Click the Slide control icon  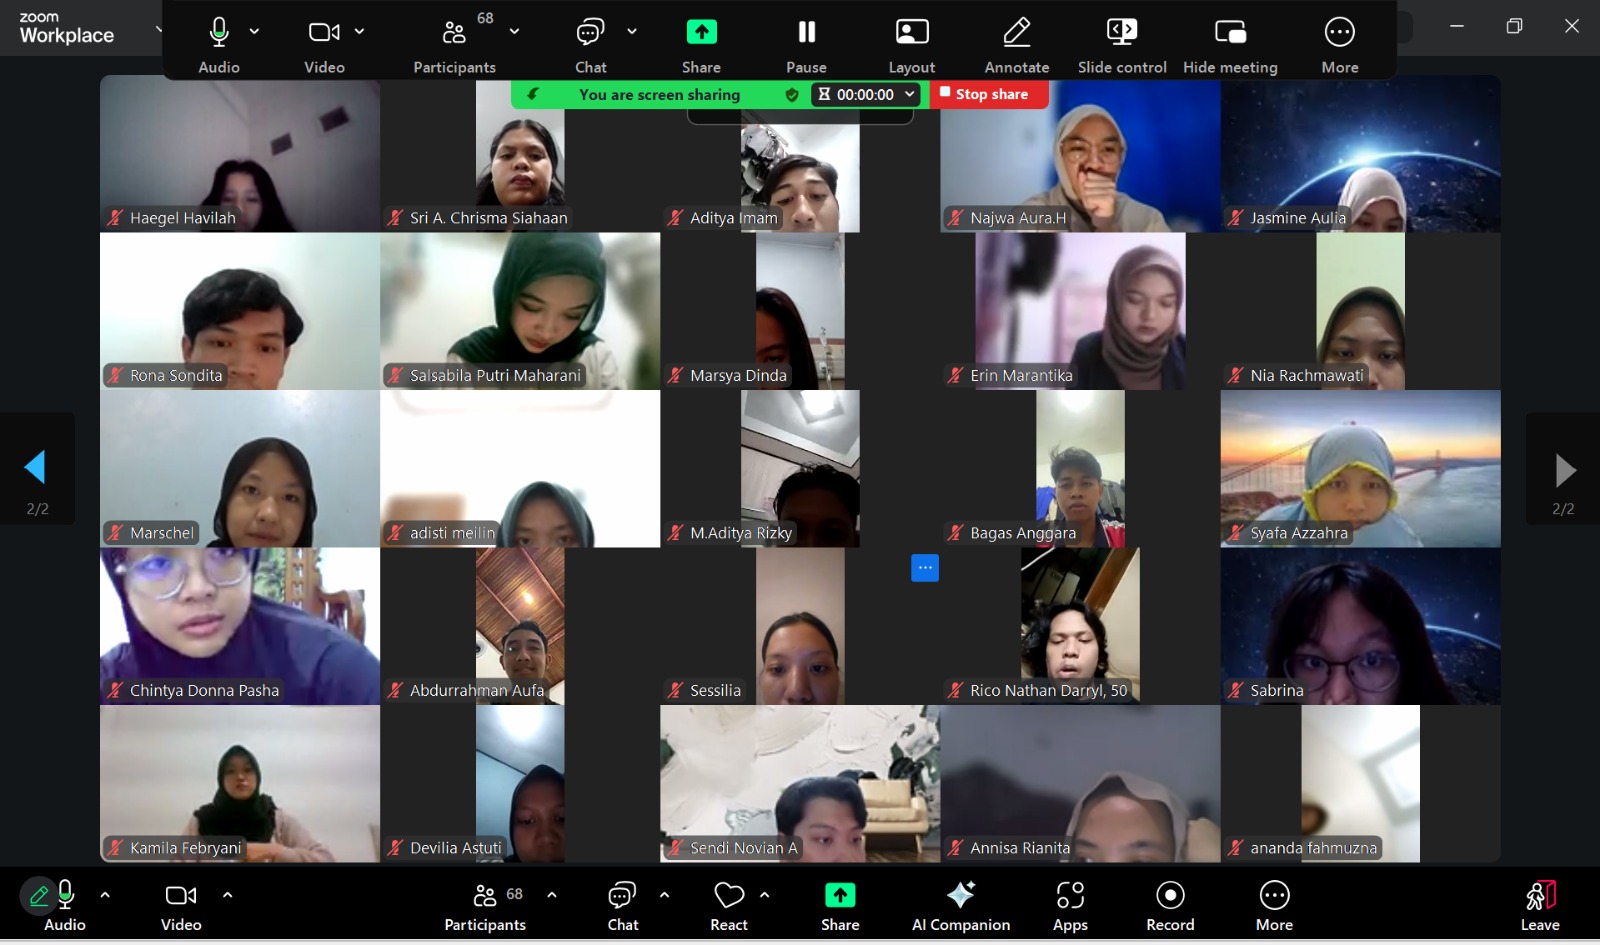pyautogui.click(x=1121, y=34)
